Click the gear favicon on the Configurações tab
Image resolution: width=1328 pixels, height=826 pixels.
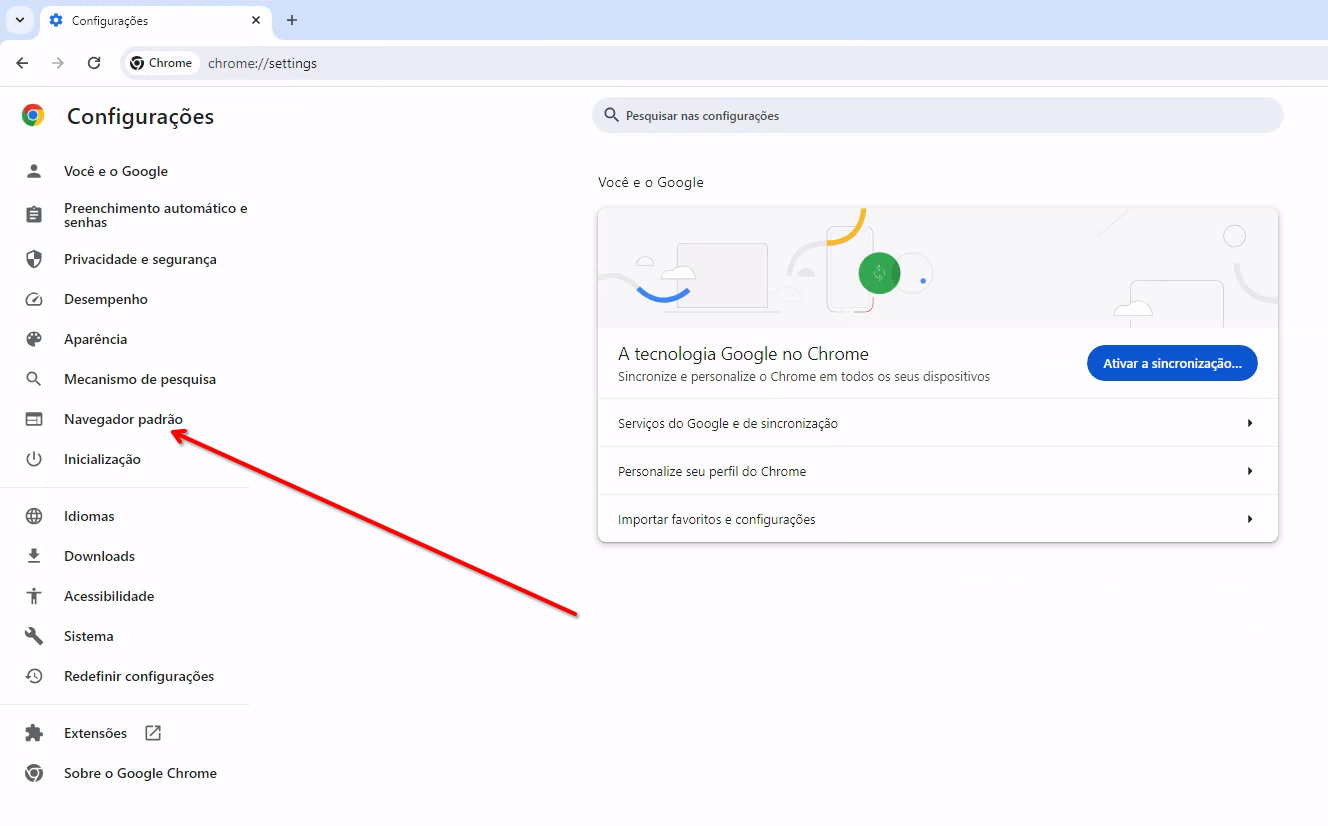(x=56, y=20)
